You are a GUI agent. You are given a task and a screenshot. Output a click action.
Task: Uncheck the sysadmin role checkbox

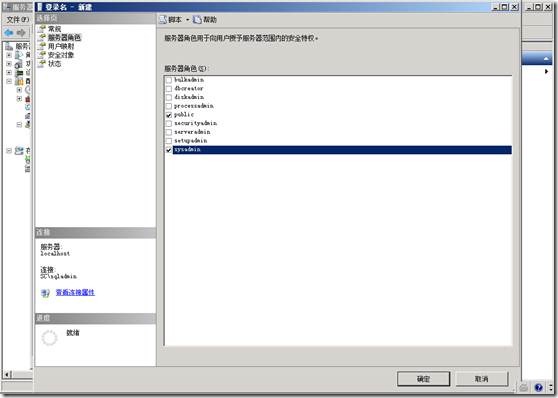169,150
